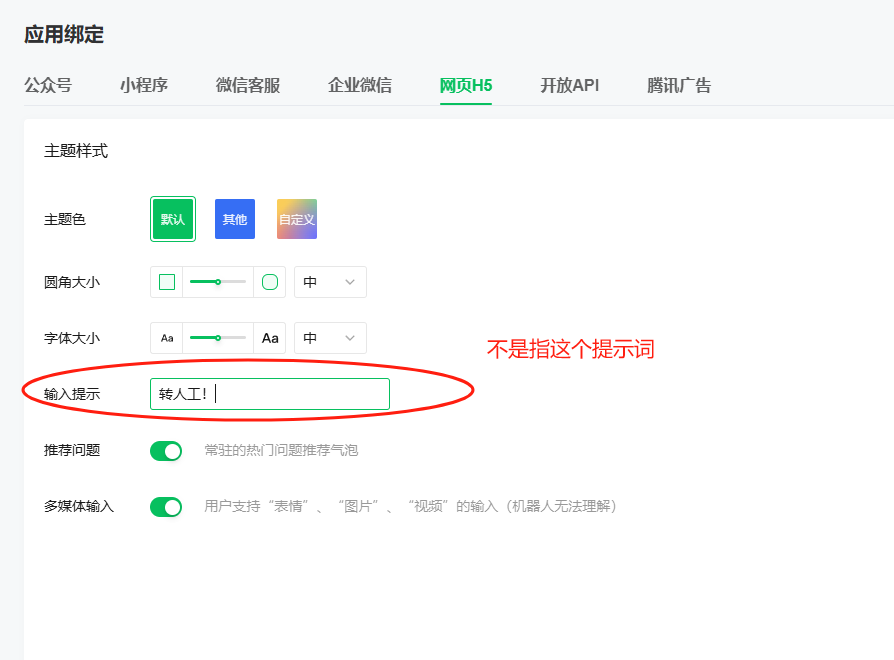The width and height of the screenshot is (894, 660).
Task: Open the 小程序 tab
Action: tap(144, 85)
